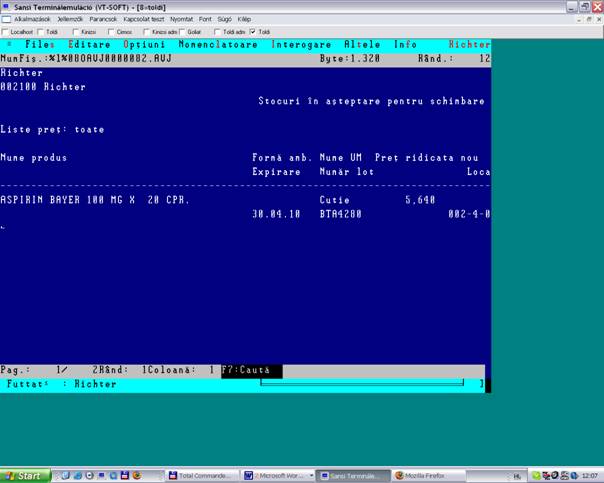This screenshot has width=604, height=483.
Task: Tick the Cimox checkbox
Action: tap(111, 32)
